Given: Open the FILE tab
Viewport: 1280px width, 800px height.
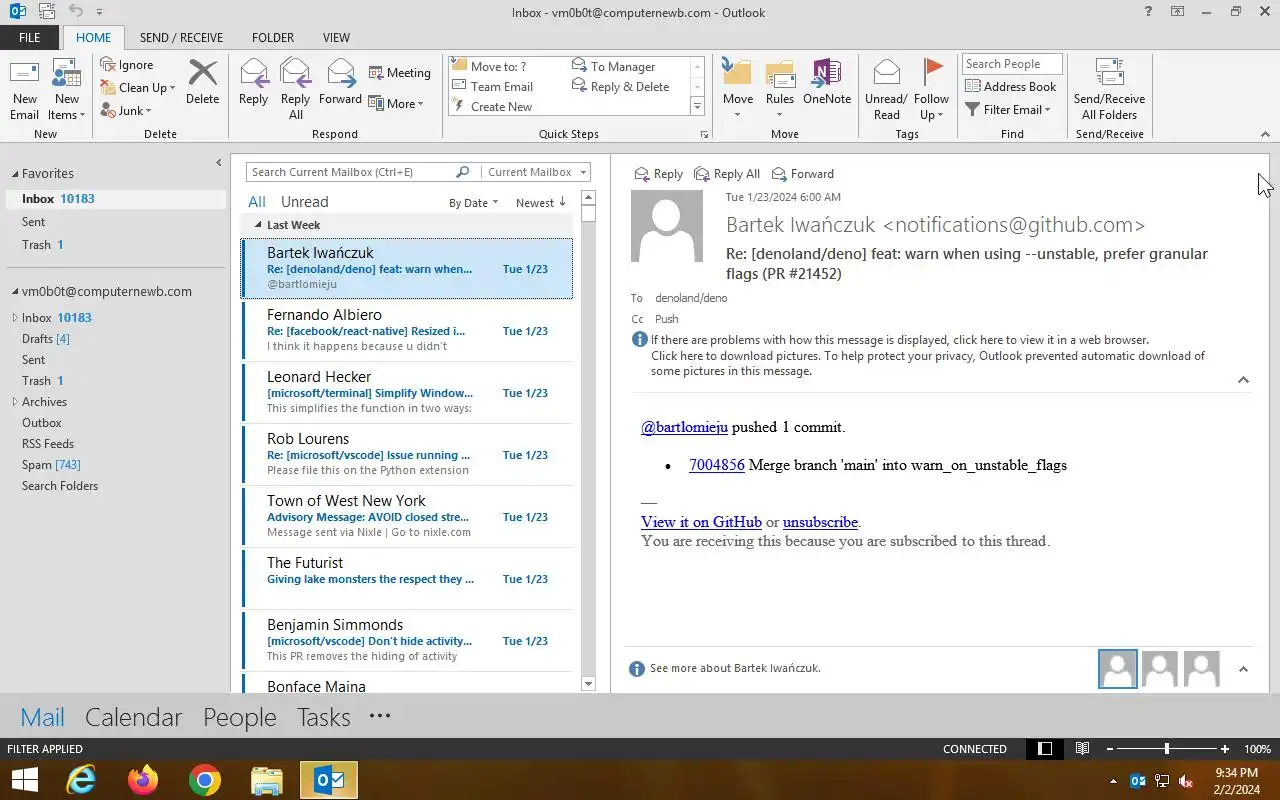Looking at the screenshot, I should click(x=30, y=37).
